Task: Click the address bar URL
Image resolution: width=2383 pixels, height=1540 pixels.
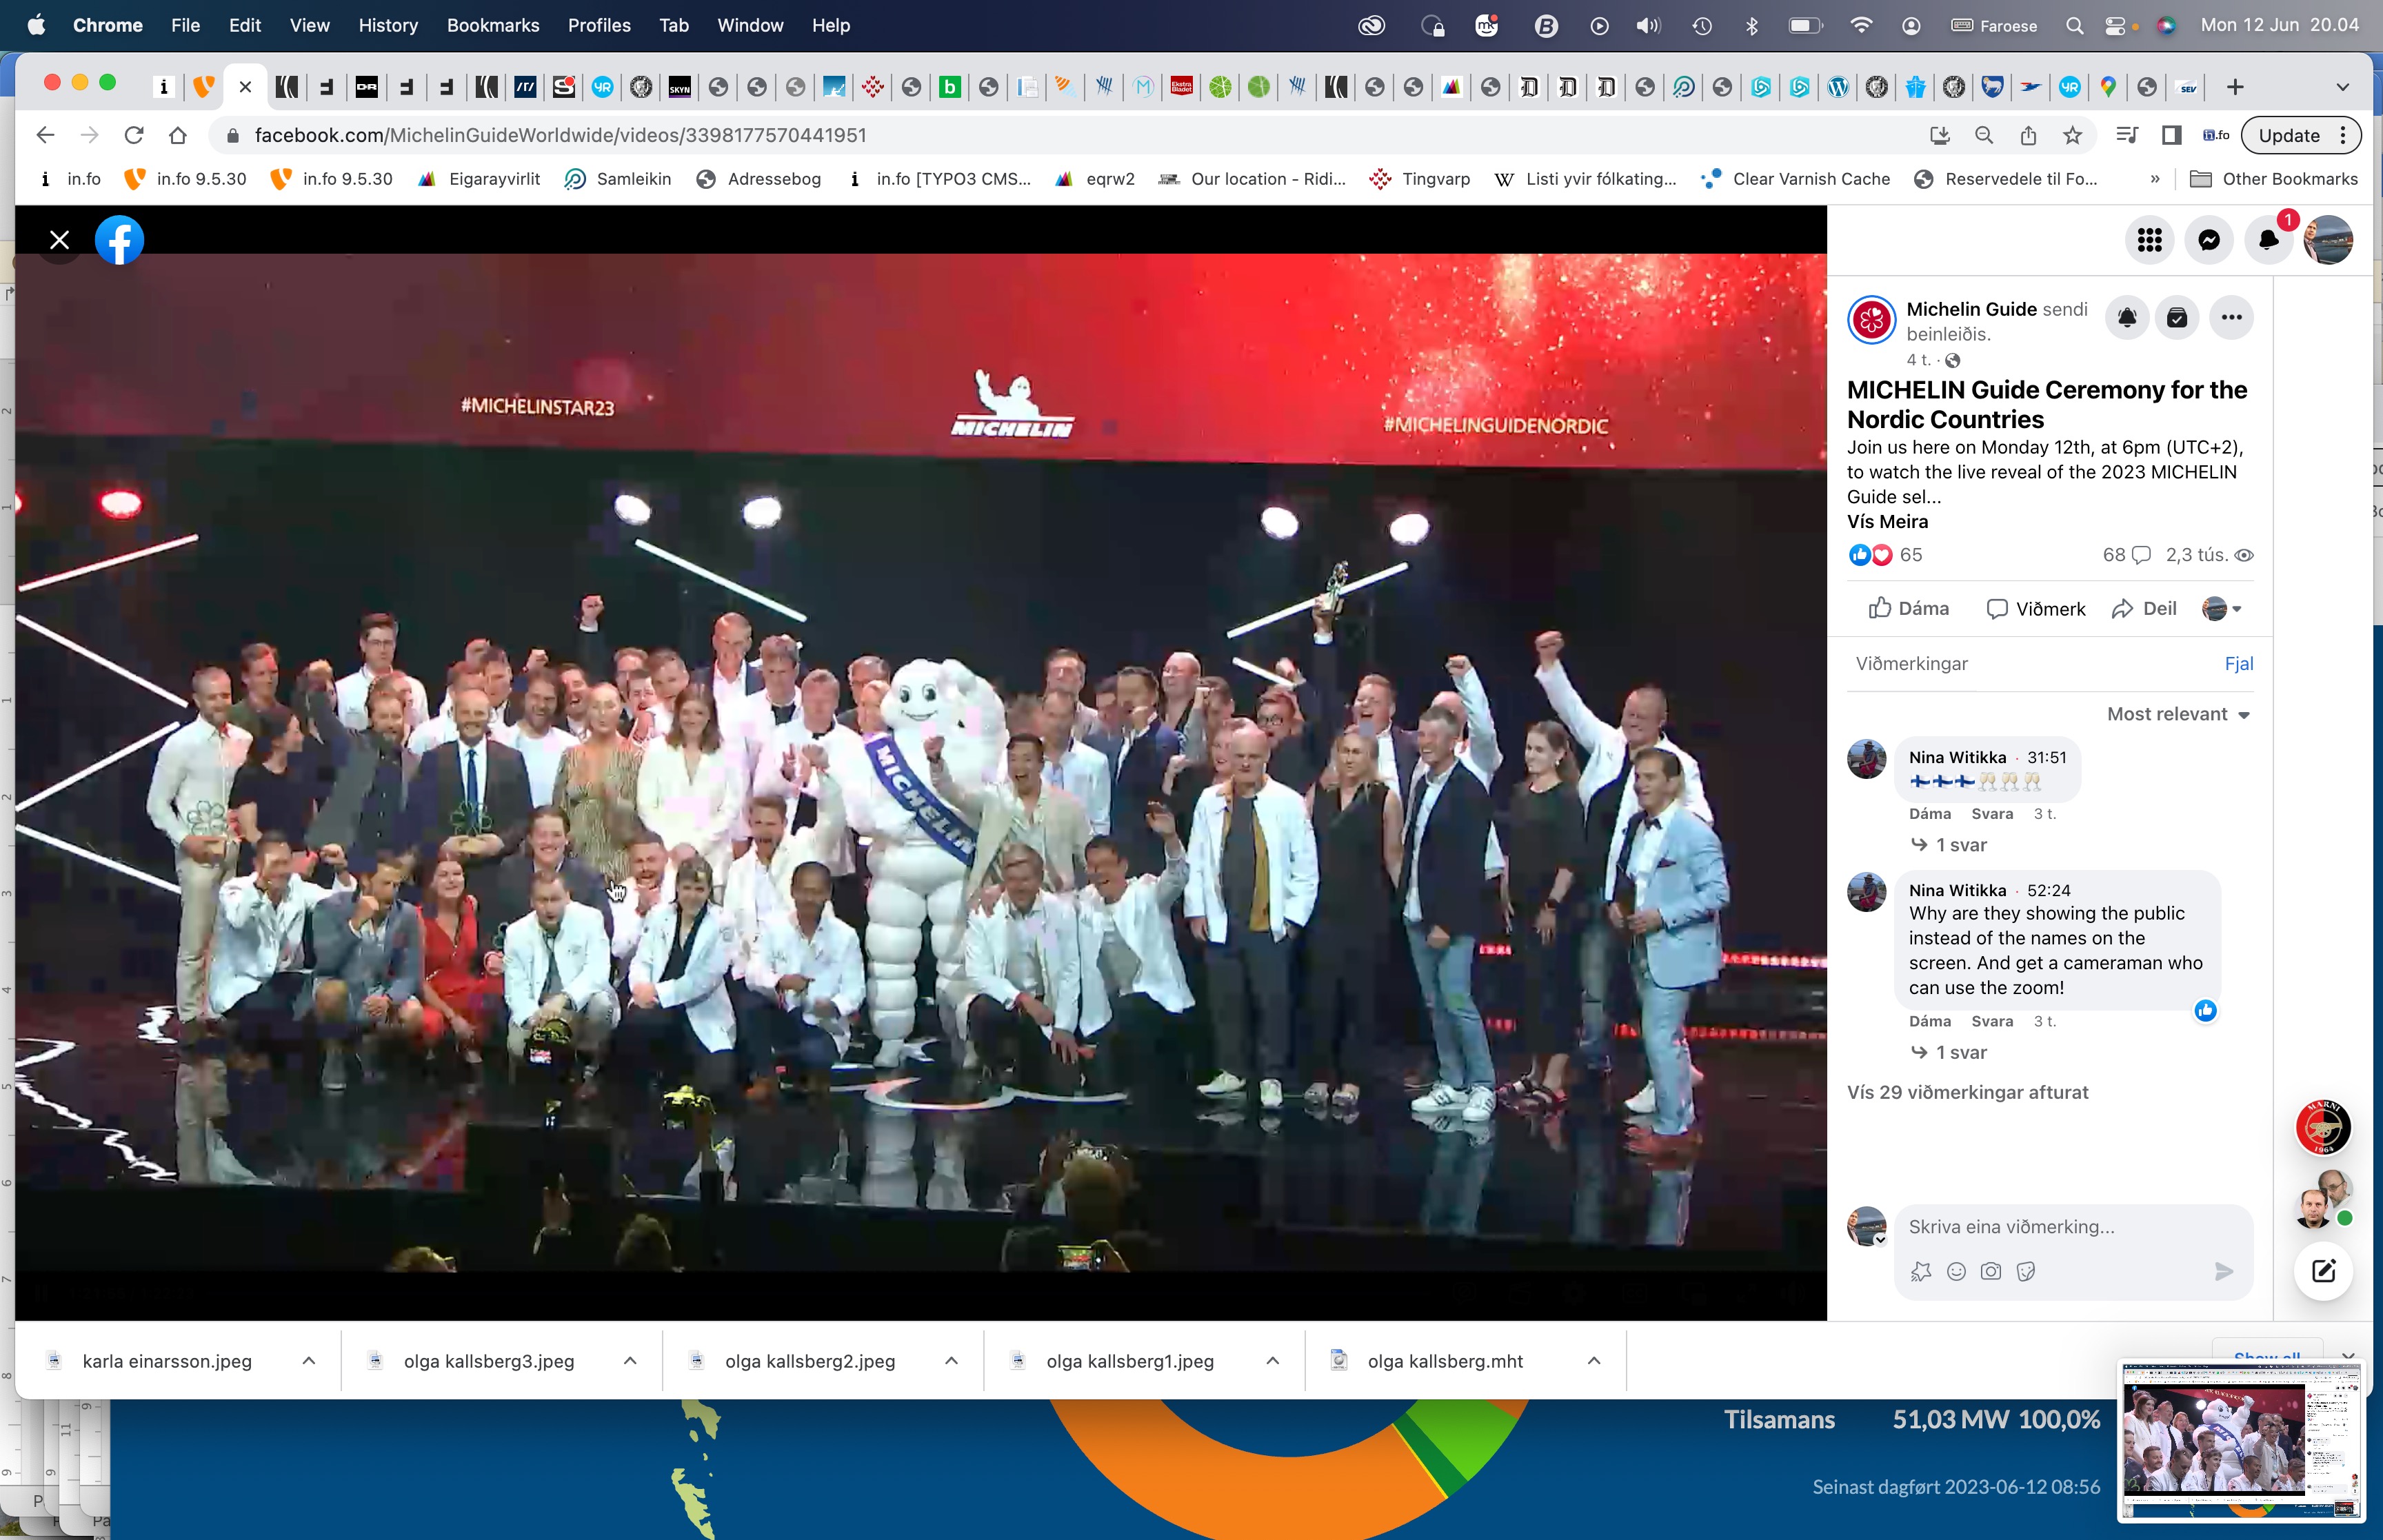Action: pyautogui.click(x=560, y=135)
